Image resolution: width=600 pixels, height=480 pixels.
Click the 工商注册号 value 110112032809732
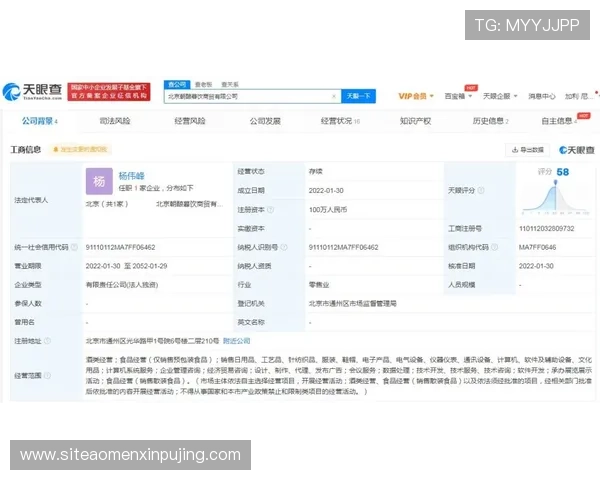click(547, 229)
